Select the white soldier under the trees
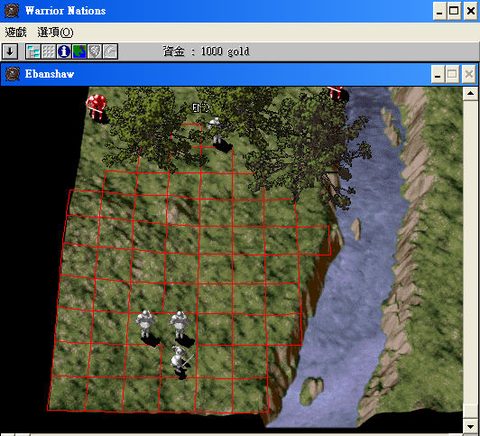Image resolution: width=480 pixels, height=436 pixels. click(x=216, y=130)
